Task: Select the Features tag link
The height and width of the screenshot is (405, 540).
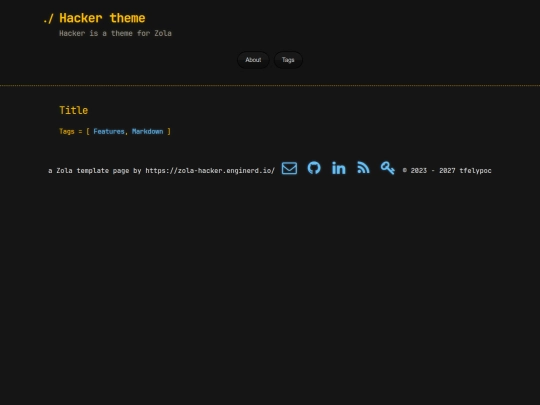Action: (109, 132)
